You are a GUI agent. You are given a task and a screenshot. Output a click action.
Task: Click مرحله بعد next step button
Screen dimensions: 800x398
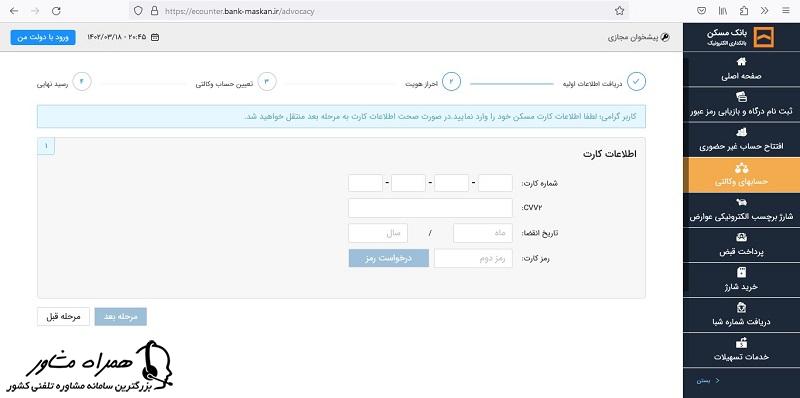pos(121,317)
